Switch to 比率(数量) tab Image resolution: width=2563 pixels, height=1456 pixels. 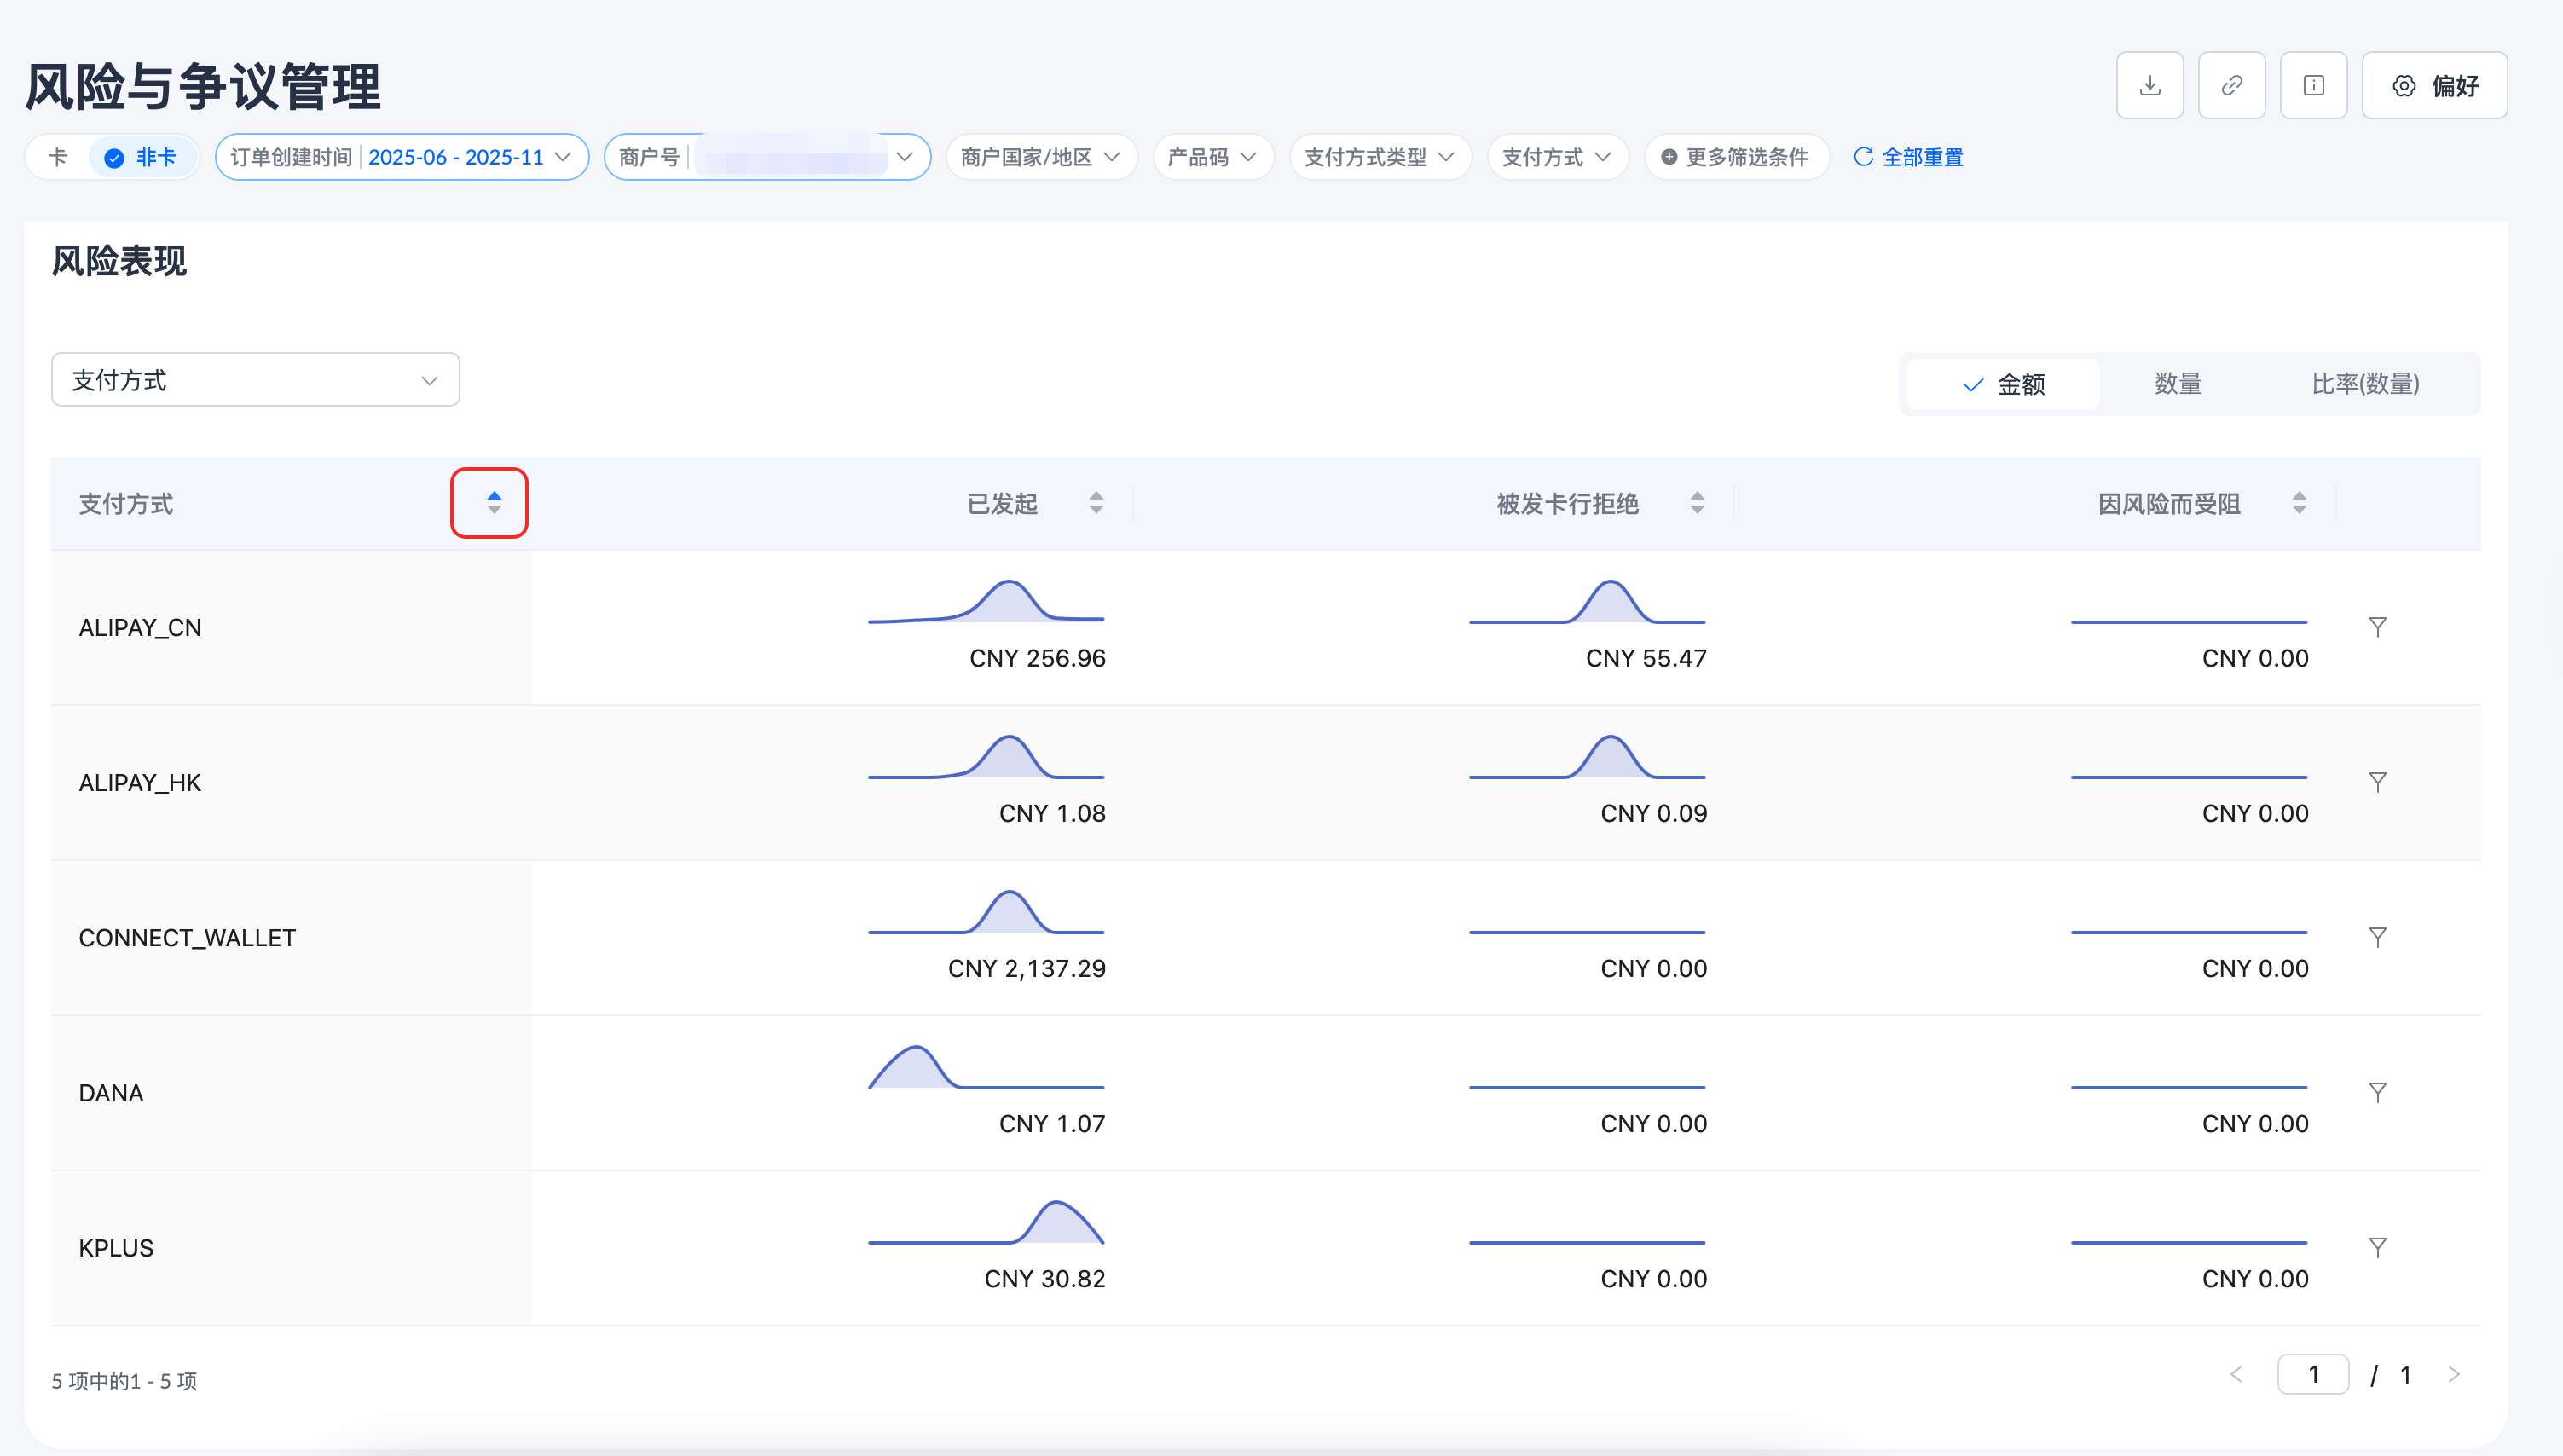2364,384
